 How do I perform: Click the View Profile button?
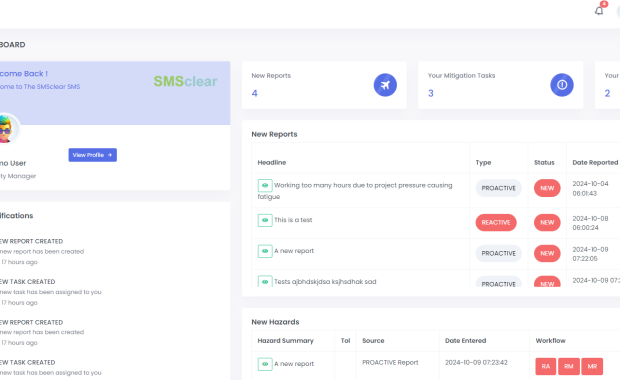click(93, 155)
